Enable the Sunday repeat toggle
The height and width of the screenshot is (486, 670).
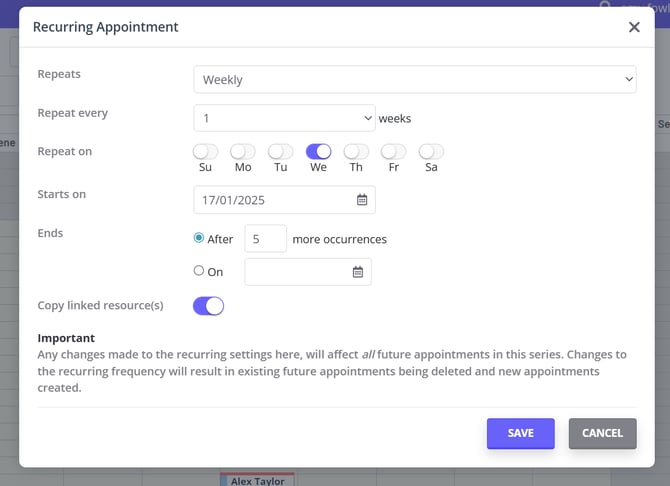206,152
